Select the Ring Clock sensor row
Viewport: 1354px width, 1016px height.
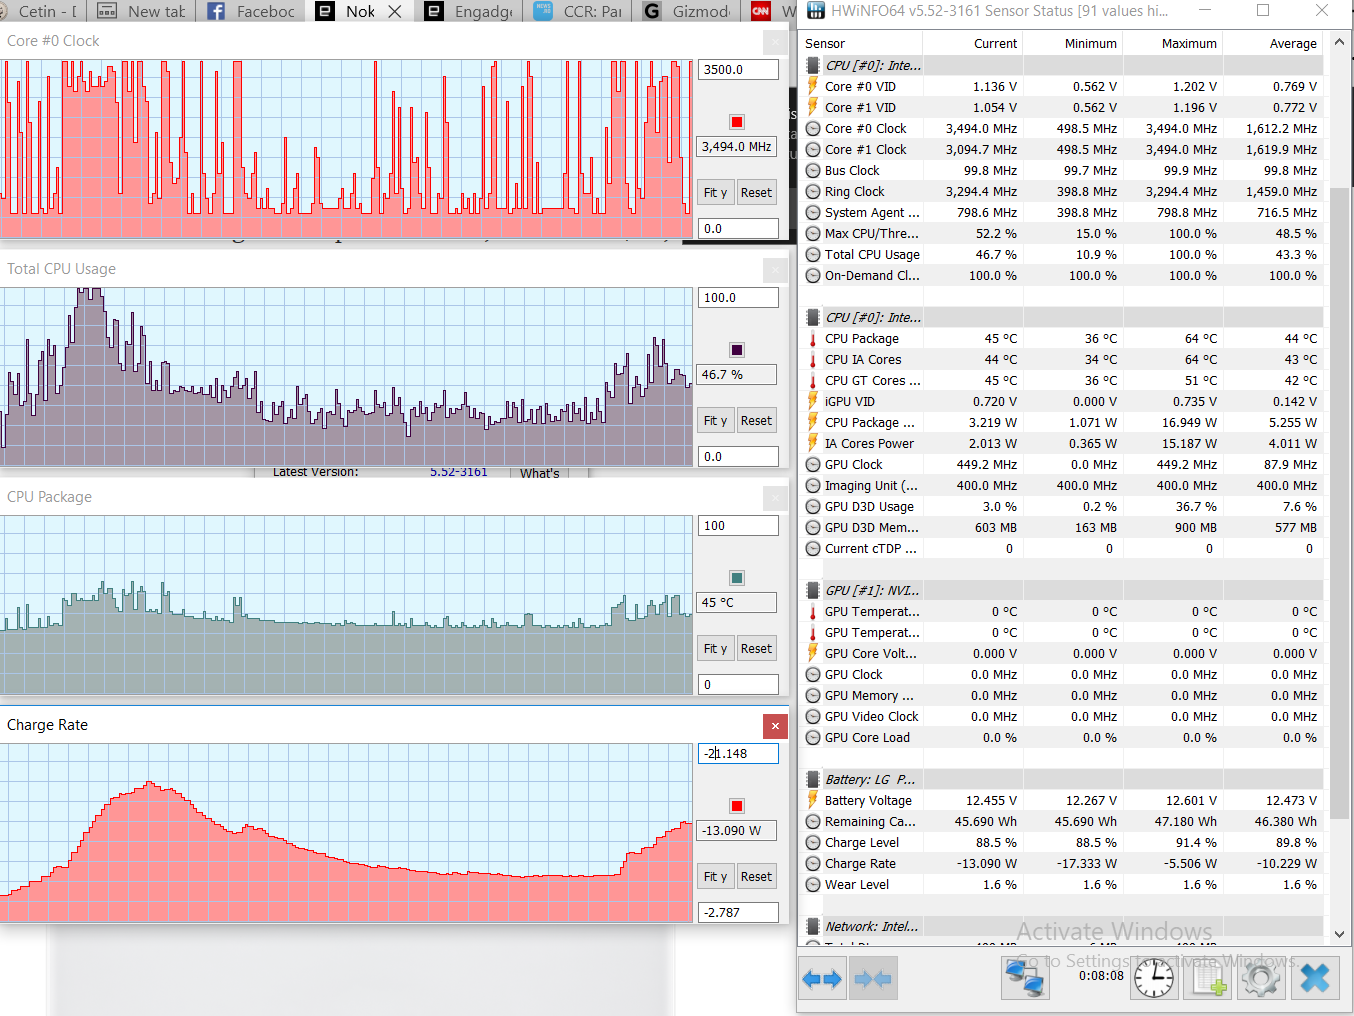pyautogui.click(x=1063, y=192)
